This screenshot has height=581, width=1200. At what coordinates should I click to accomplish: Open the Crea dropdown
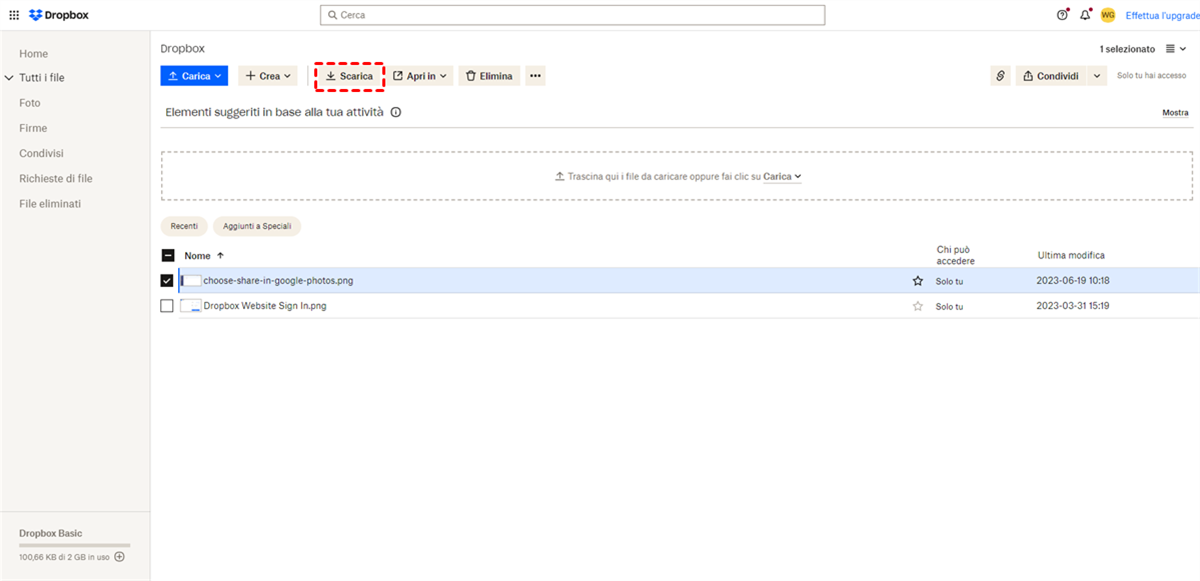(268, 76)
